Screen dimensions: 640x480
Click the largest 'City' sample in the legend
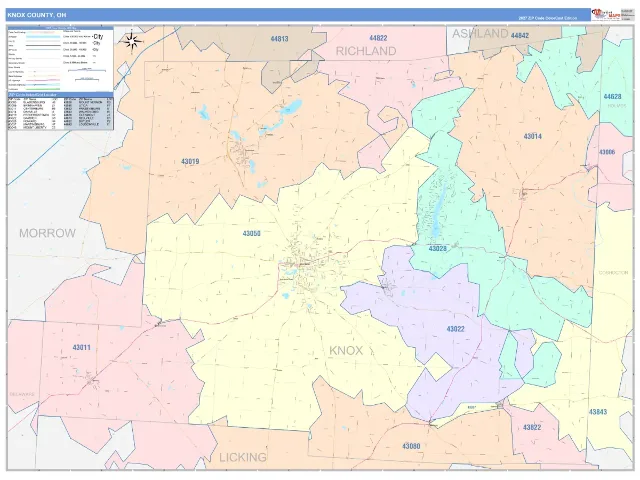tap(98, 37)
